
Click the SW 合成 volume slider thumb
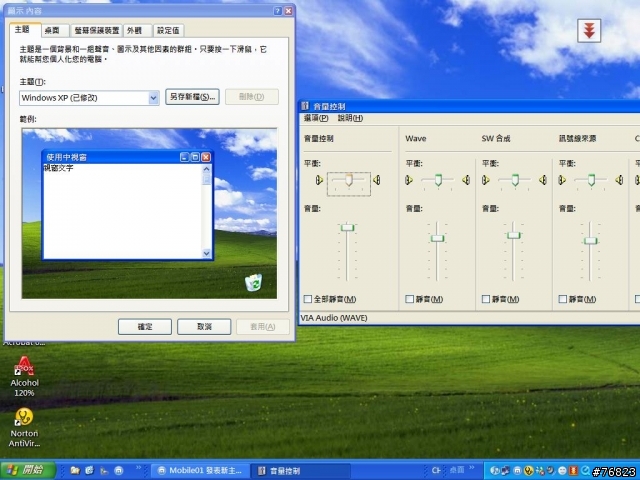pyautogui.click(x=514, y=235)
